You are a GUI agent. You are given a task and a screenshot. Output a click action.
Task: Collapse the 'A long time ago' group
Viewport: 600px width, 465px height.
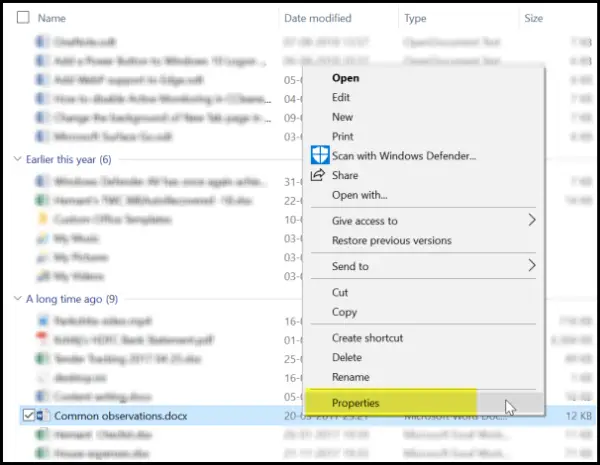pyautogui.click(x=16, y=298)
